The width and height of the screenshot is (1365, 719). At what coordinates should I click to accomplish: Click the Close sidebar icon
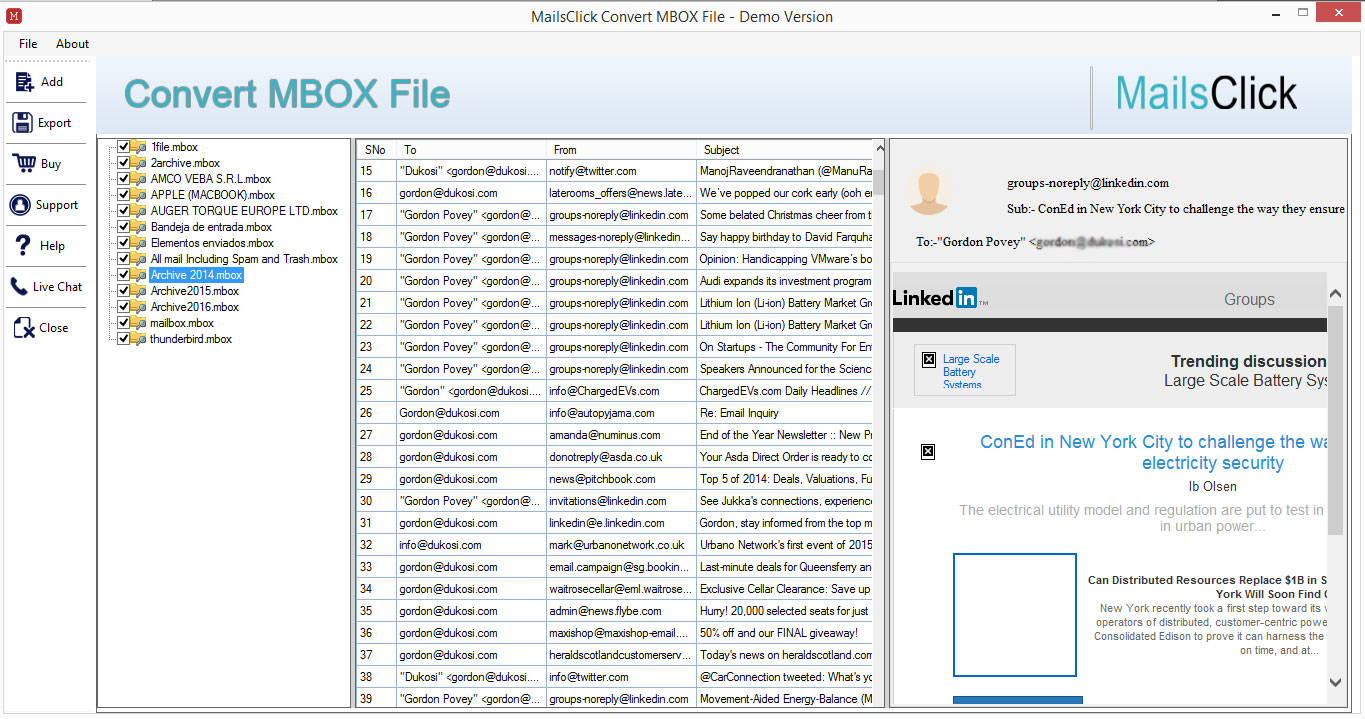23,327
